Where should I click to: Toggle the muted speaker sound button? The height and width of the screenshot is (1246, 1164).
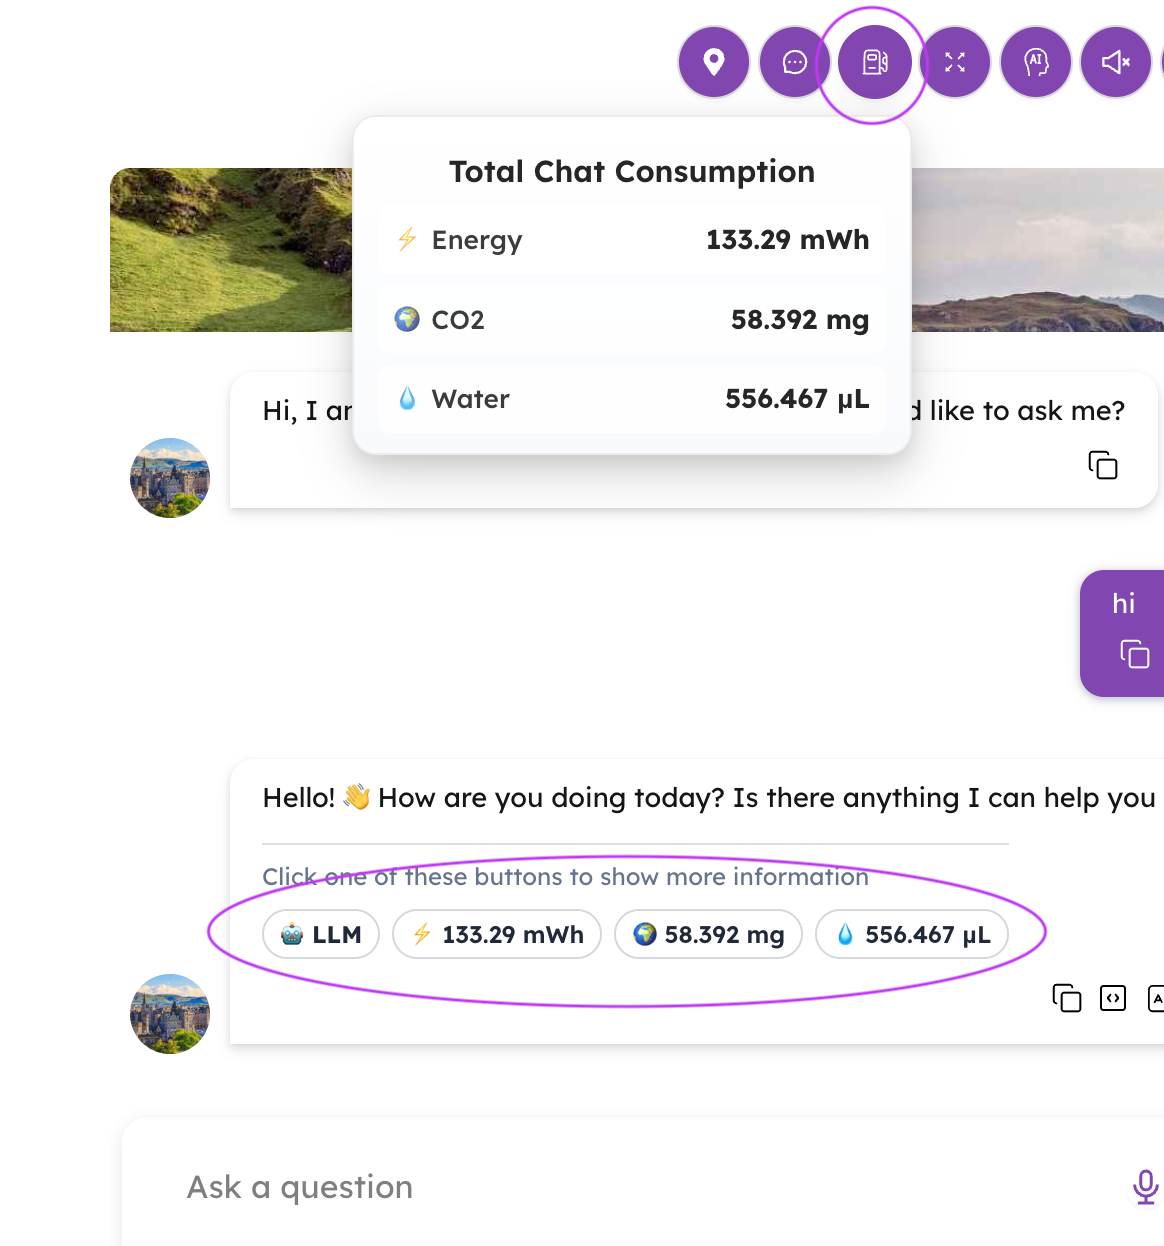1116,63
